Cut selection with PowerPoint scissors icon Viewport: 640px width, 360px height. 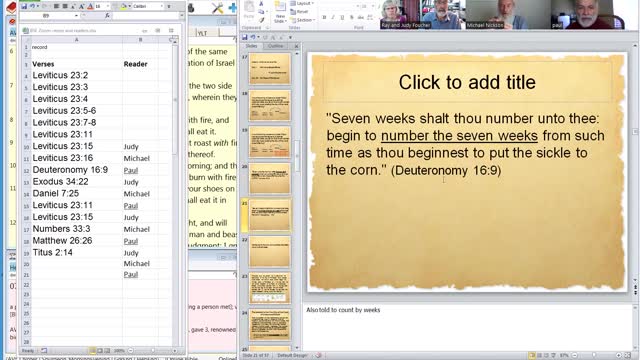[x=261, y=4]
